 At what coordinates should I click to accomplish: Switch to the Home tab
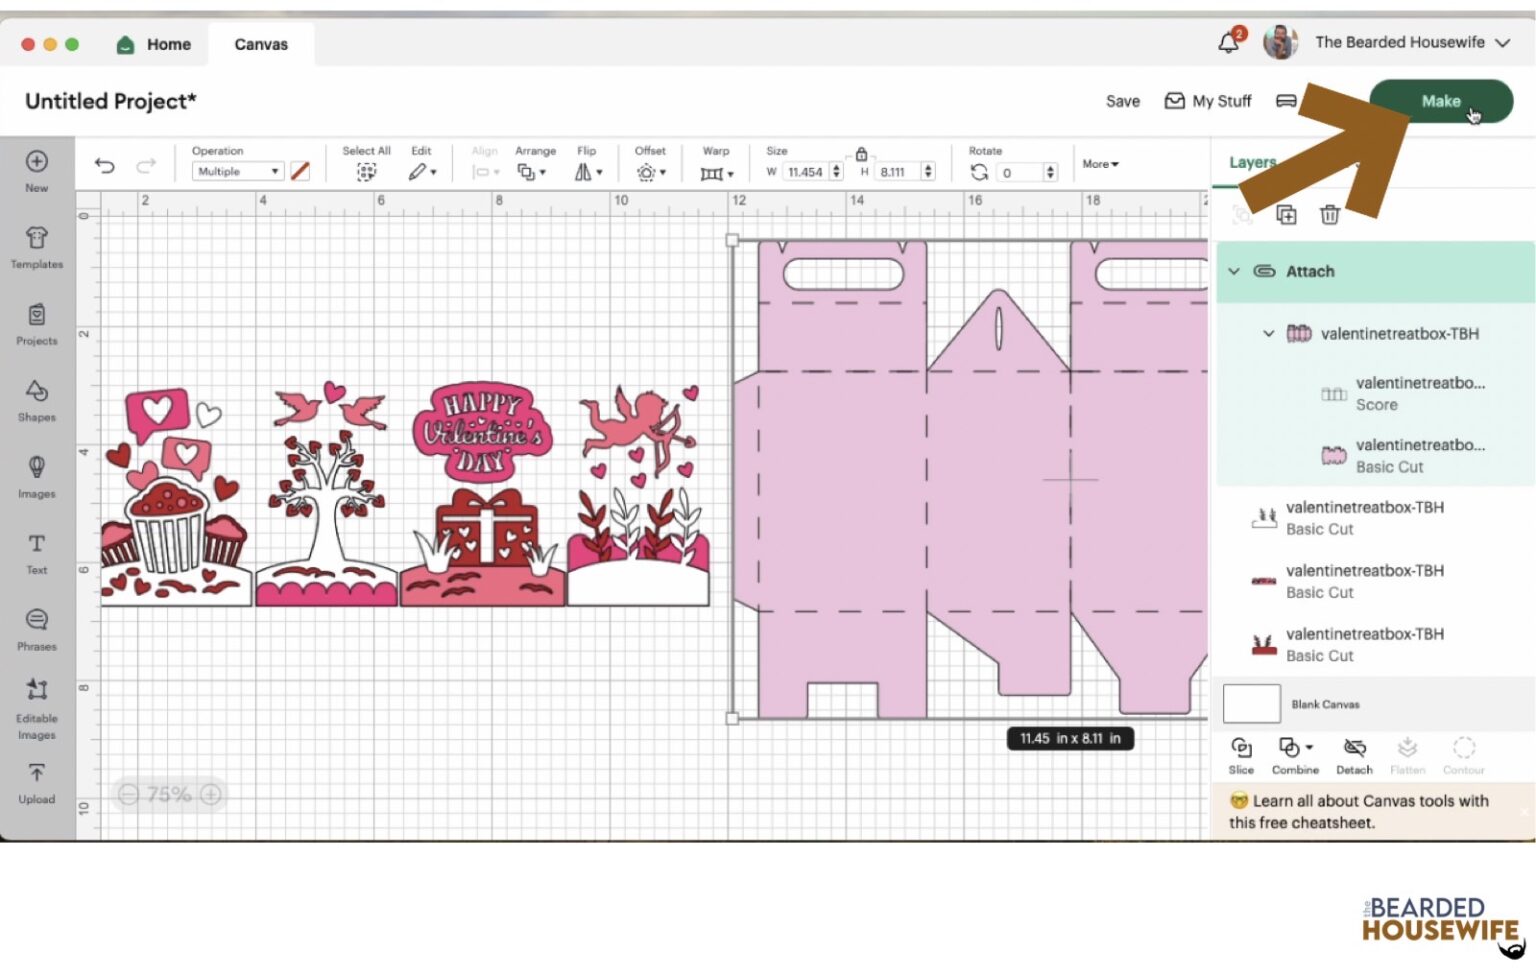click(x=155, y=44)
